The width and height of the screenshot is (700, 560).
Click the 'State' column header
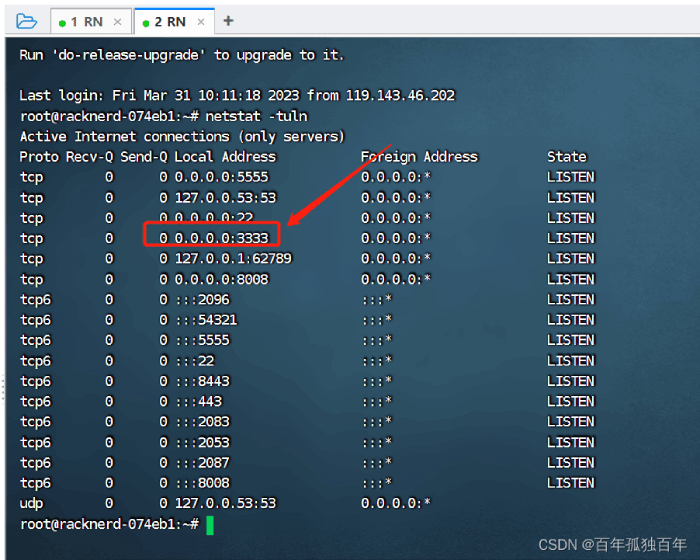pyautogui.click(x=567, y=157)
